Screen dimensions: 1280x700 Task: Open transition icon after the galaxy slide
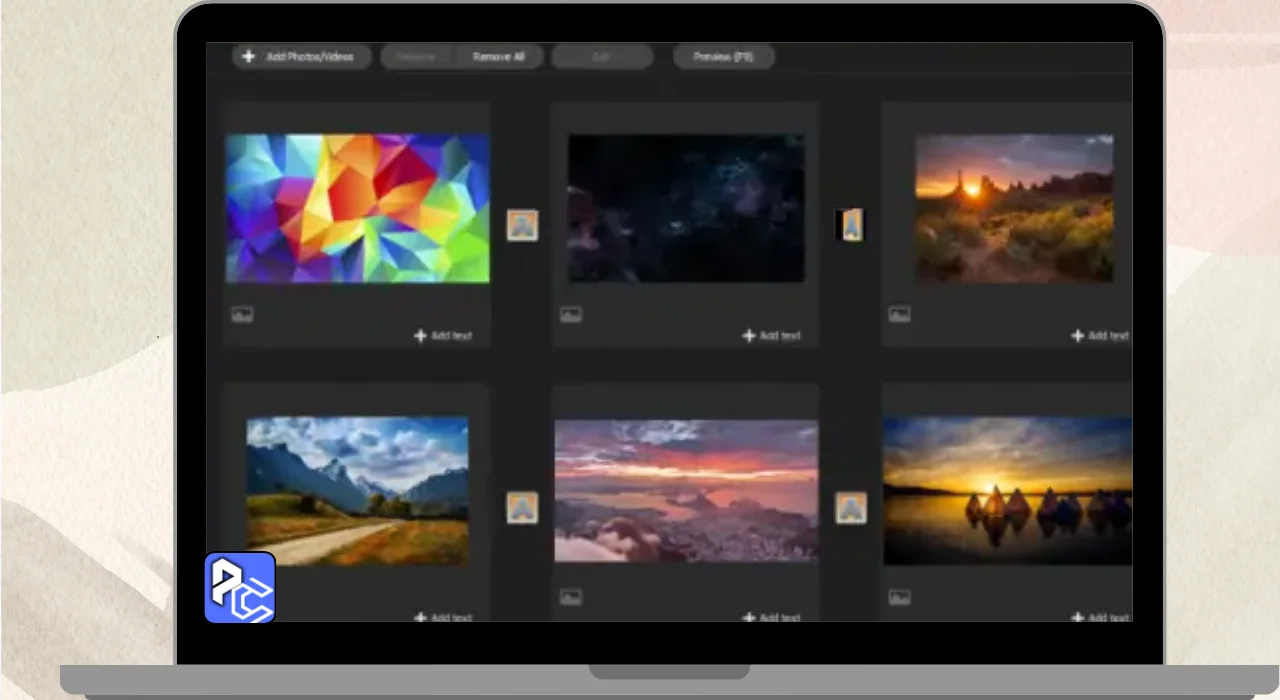coord(850,225)
